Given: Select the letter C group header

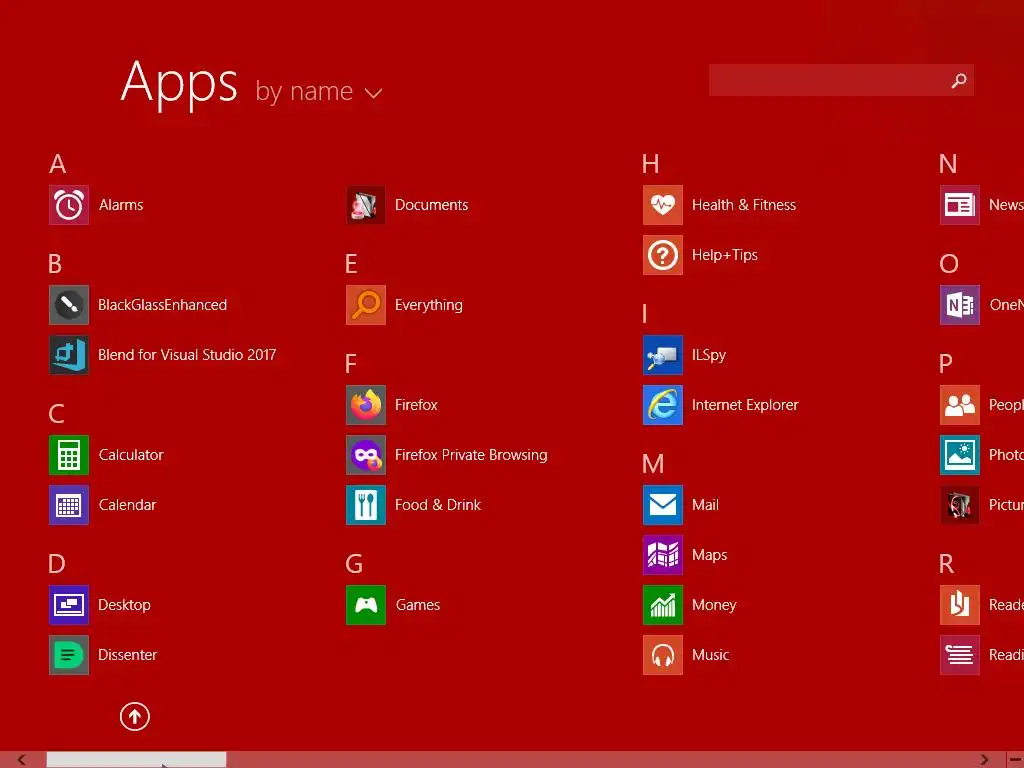Looking at the screenshot, I should 56,414.
